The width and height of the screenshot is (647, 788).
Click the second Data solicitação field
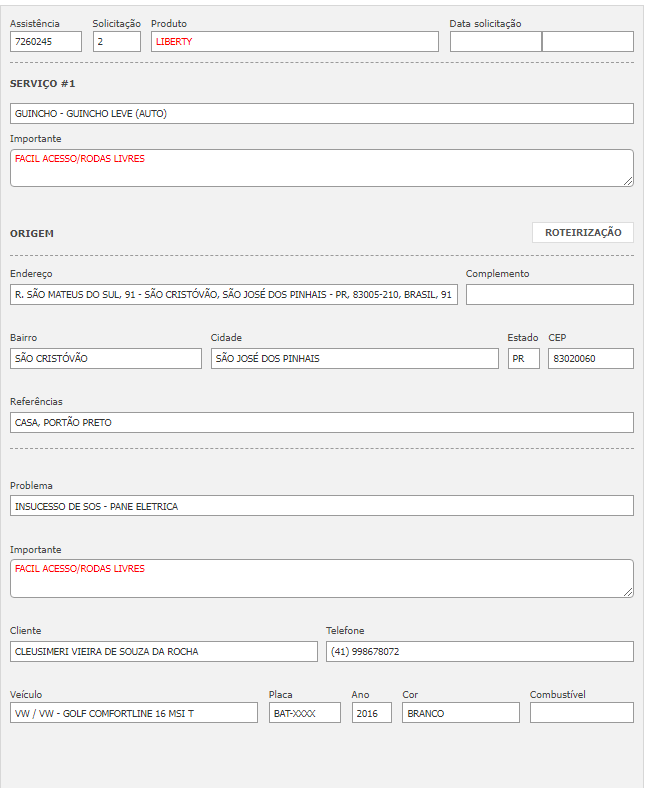coord(588,42)
